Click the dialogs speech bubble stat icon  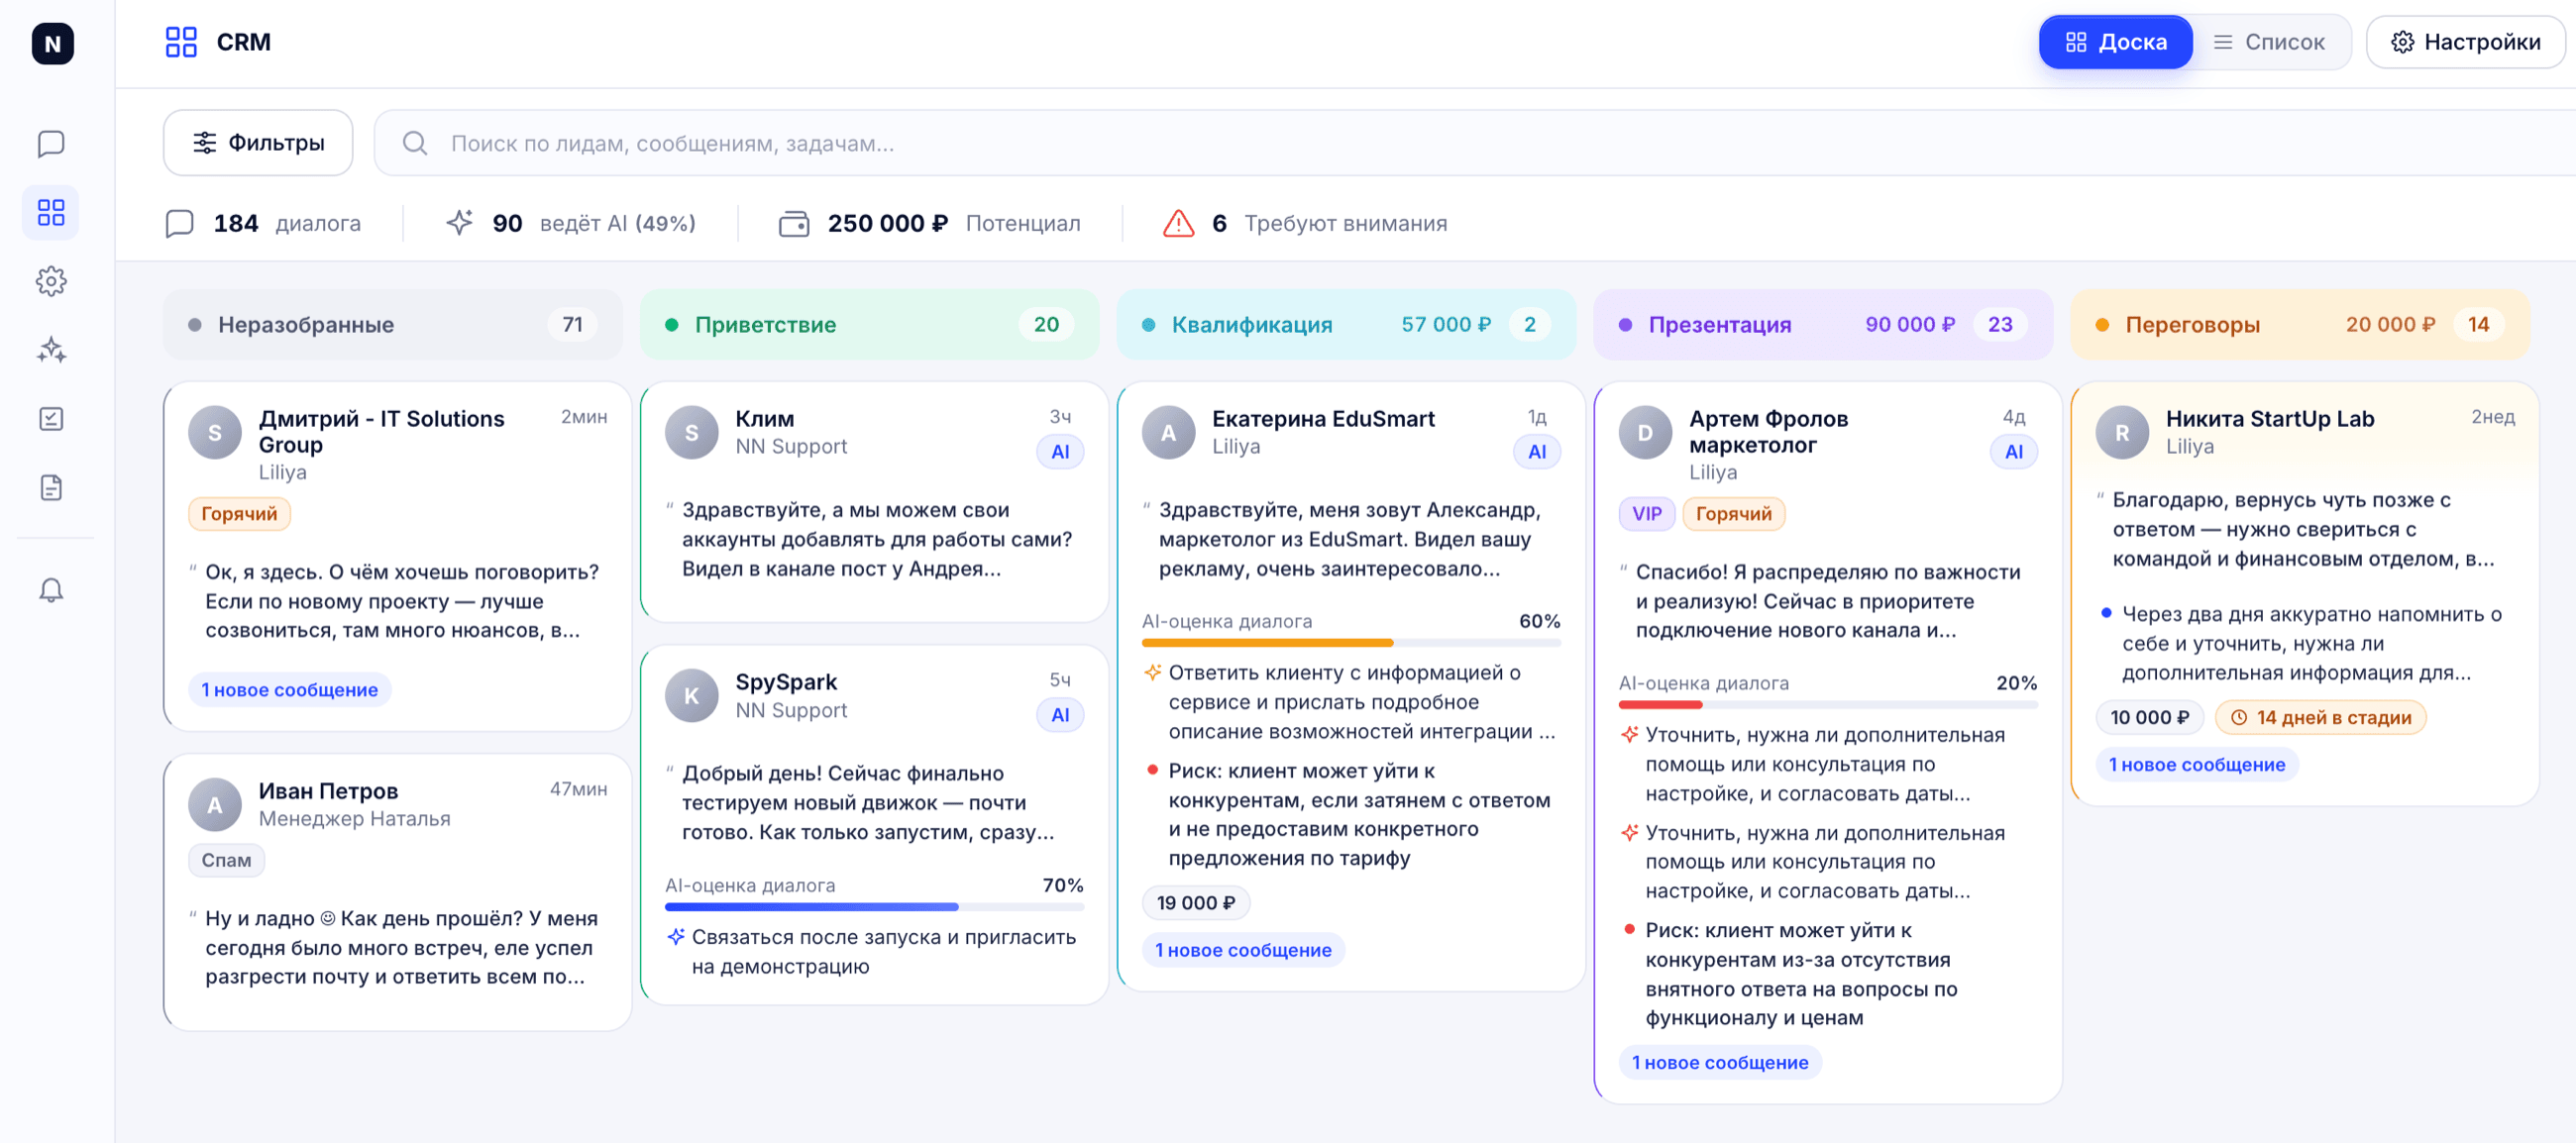click(179, 223)
